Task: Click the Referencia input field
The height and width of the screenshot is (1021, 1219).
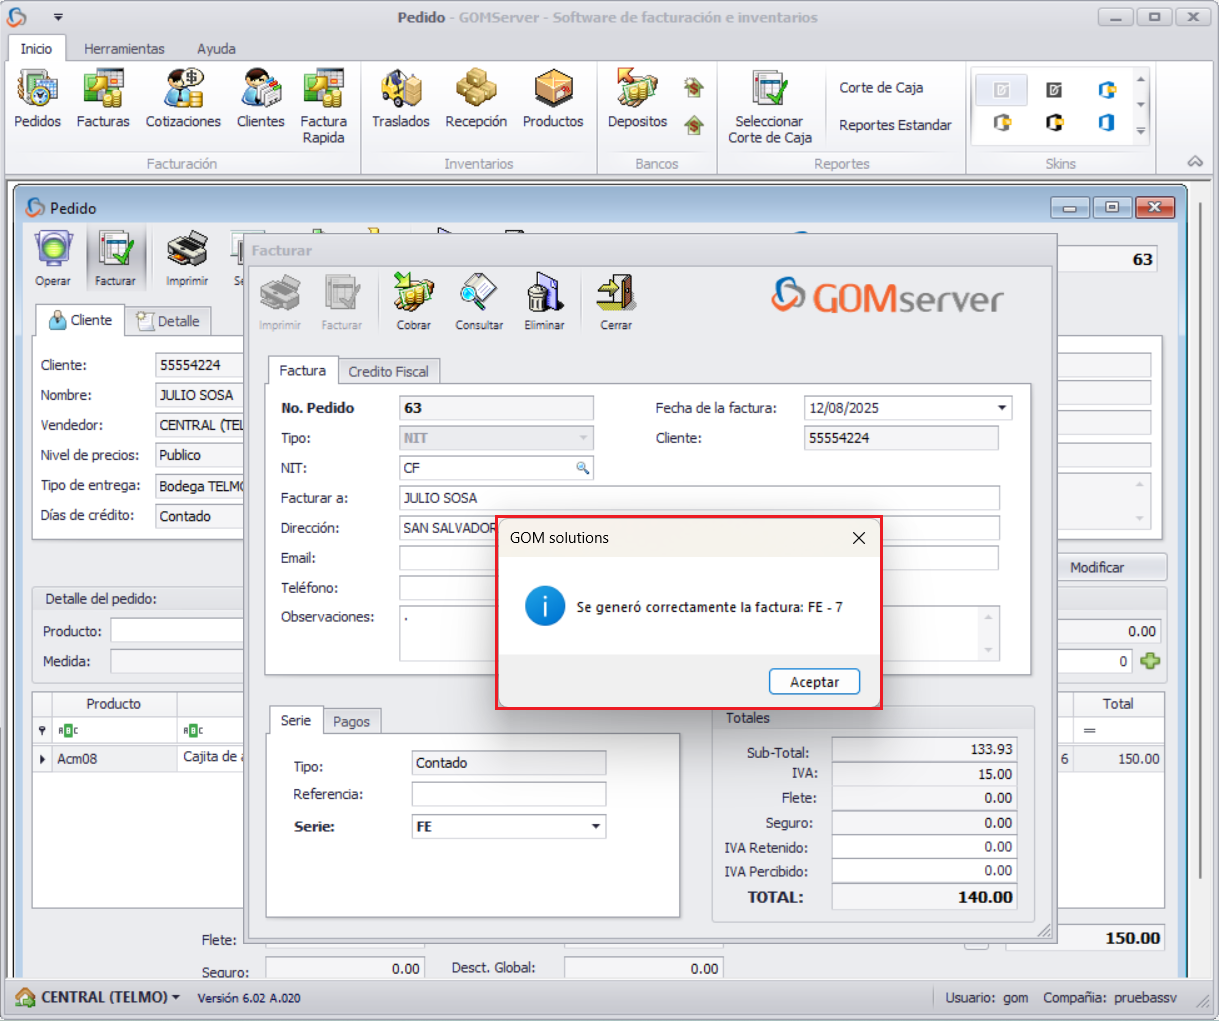Action: pyautogui.click(x=508, y=794)
